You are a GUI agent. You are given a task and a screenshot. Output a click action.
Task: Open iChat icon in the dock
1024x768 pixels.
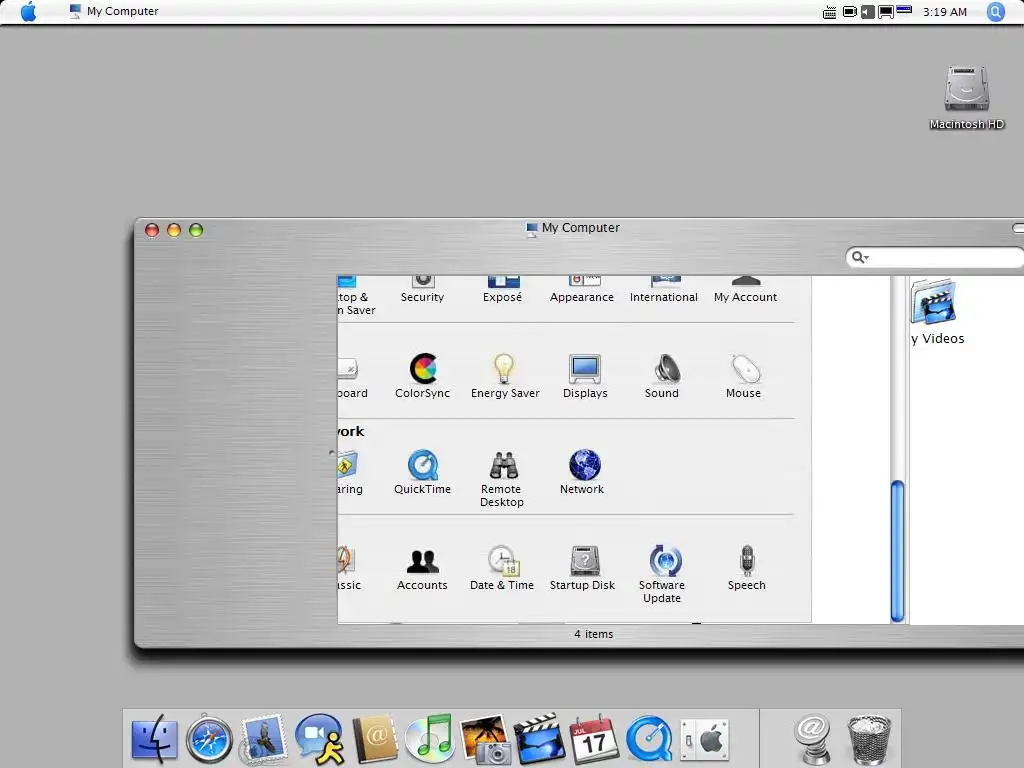point(319,739)
